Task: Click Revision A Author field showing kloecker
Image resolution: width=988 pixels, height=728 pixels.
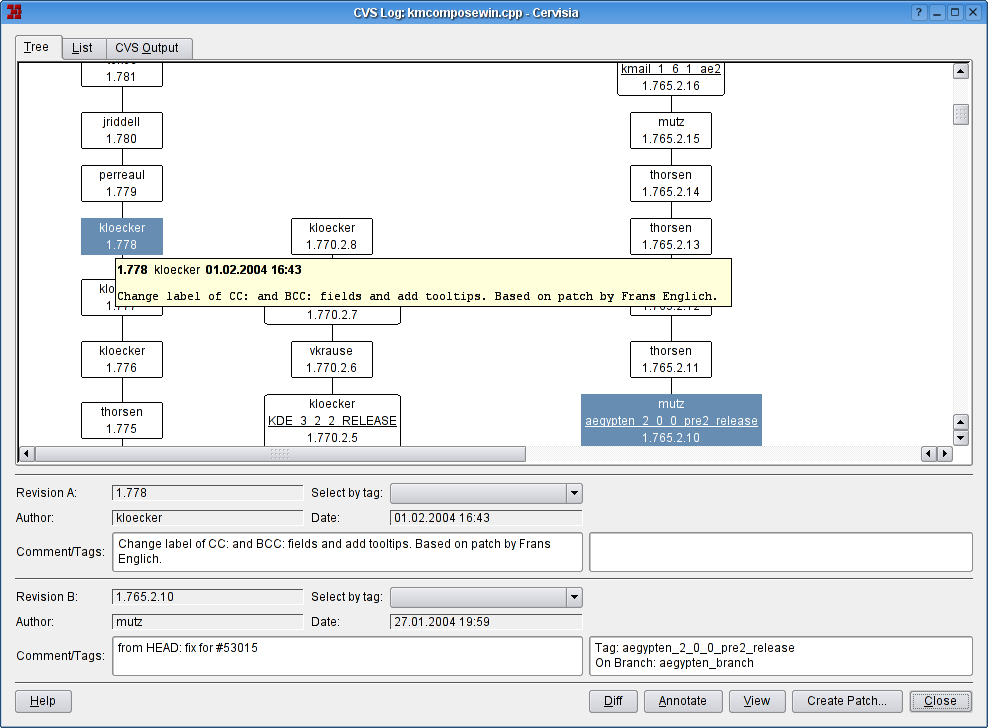Action: [x=207, y=518]
